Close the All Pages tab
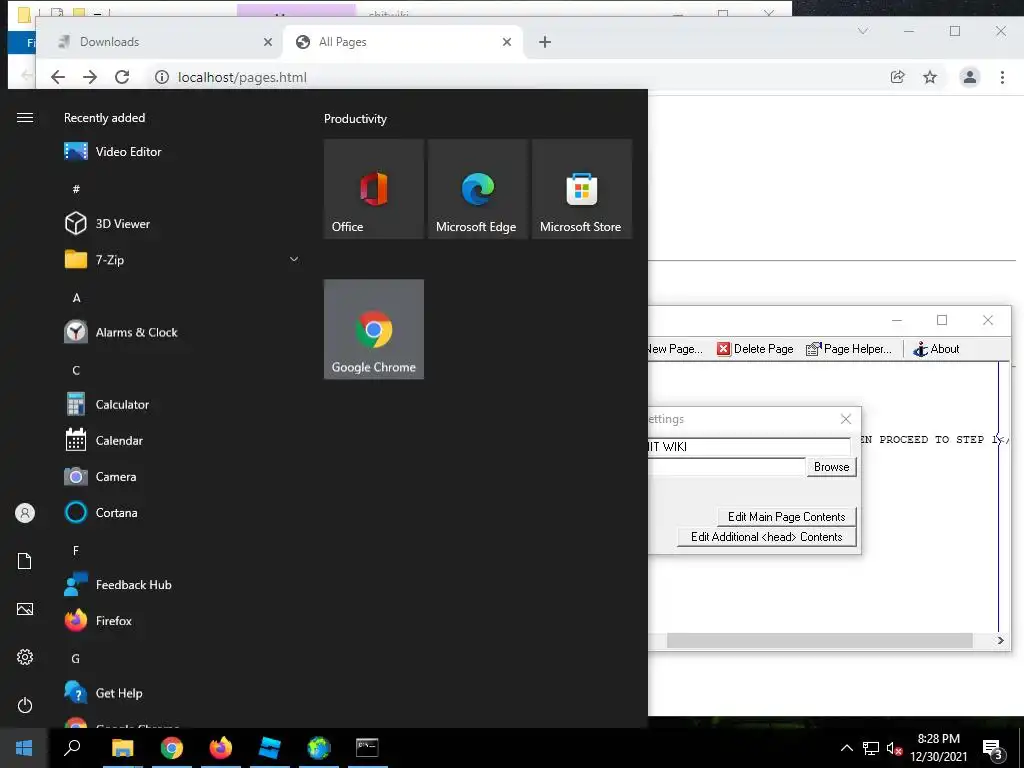Screen dimensions: 1024x768 [x=507, y=42]
